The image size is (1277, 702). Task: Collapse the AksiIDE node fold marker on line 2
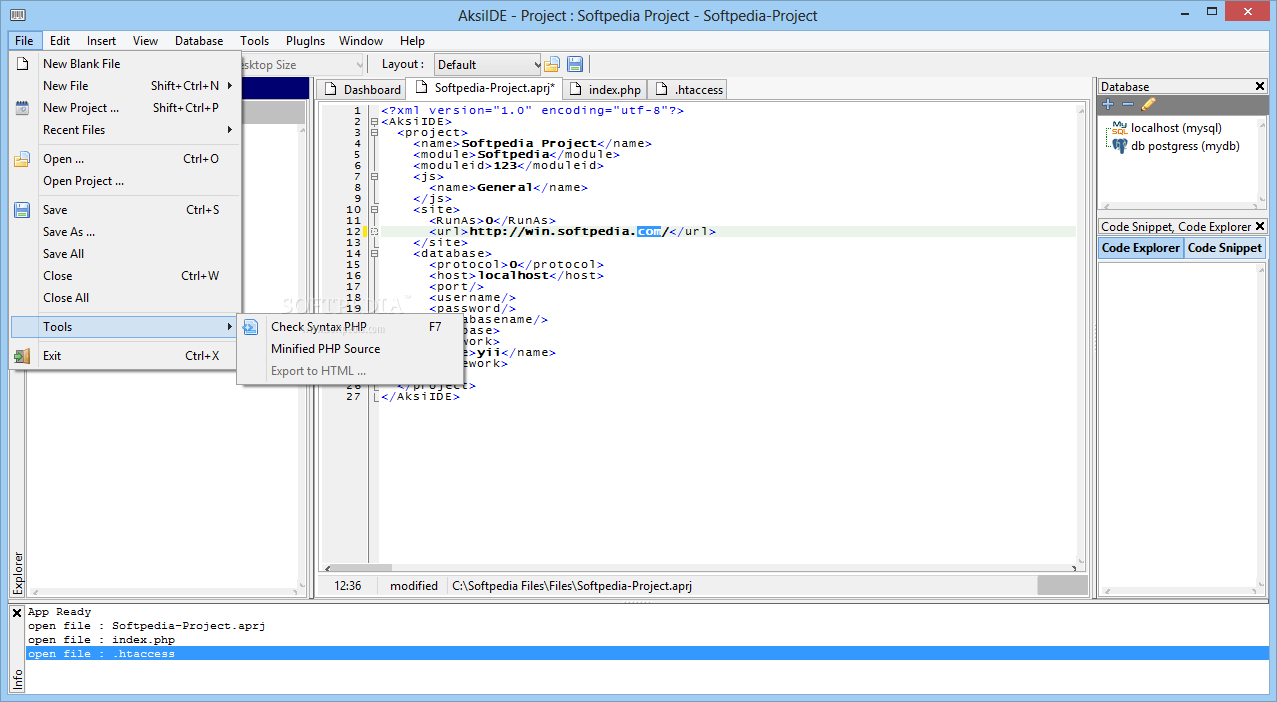click(x=374, y=122)
